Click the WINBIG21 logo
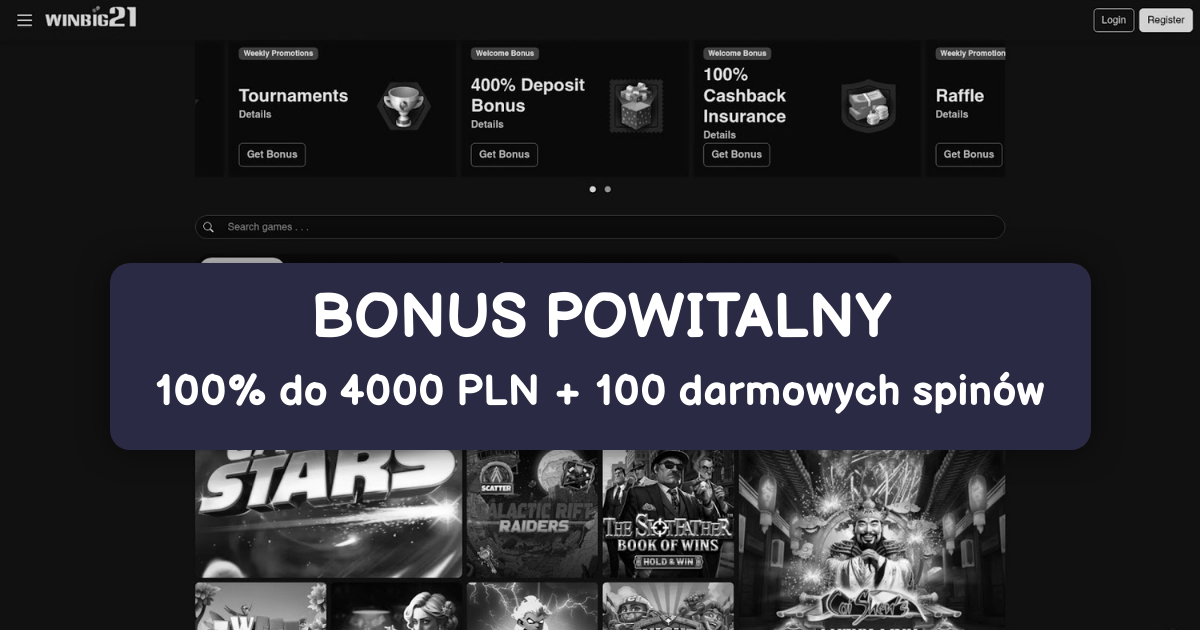Image resolution: width=1200 pixels, height=630 pixels. [91, 18]
